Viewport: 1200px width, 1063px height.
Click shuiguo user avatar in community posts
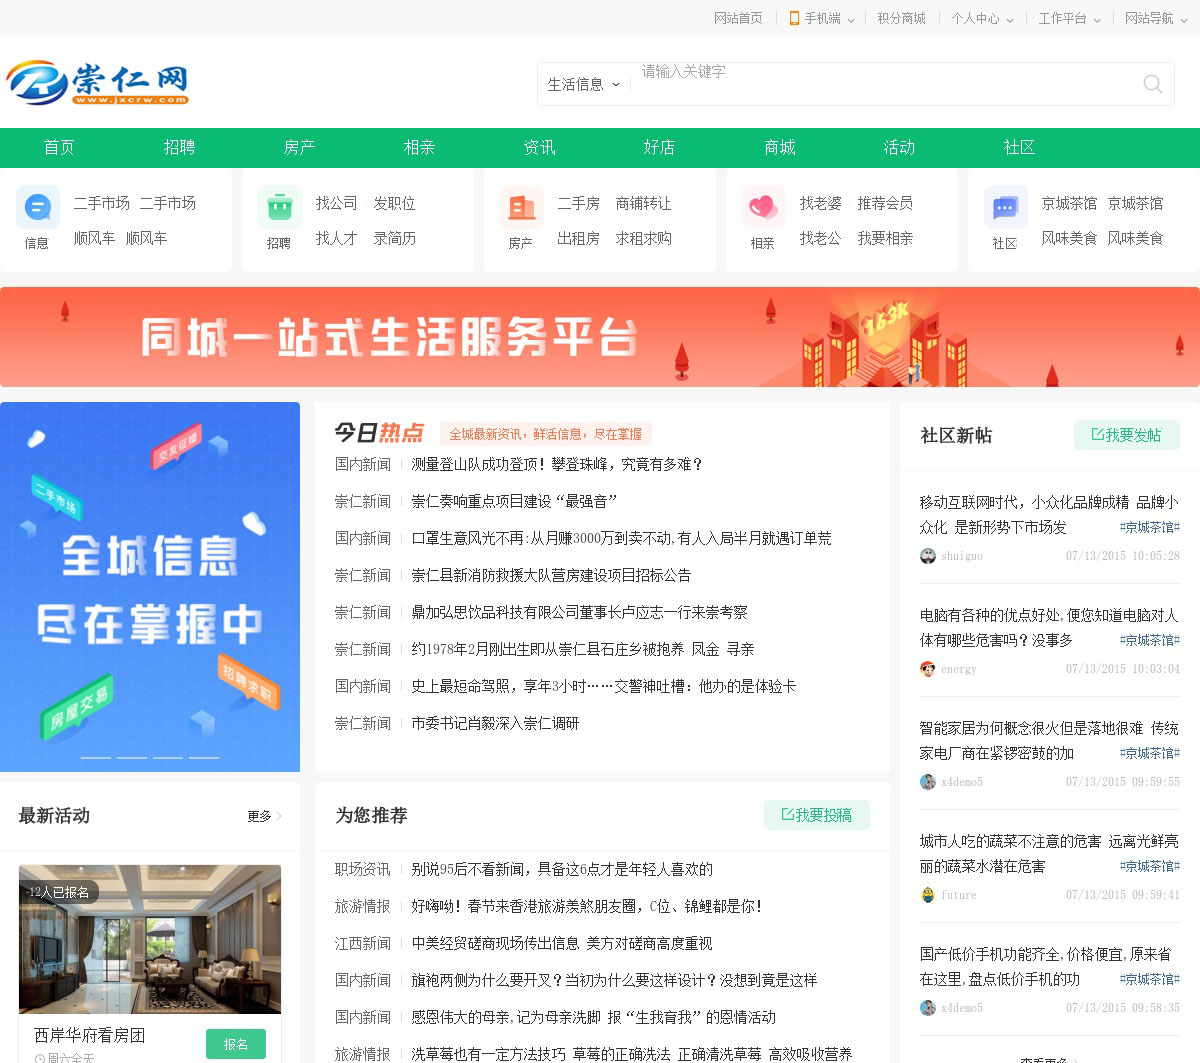(x=928, y=556)
